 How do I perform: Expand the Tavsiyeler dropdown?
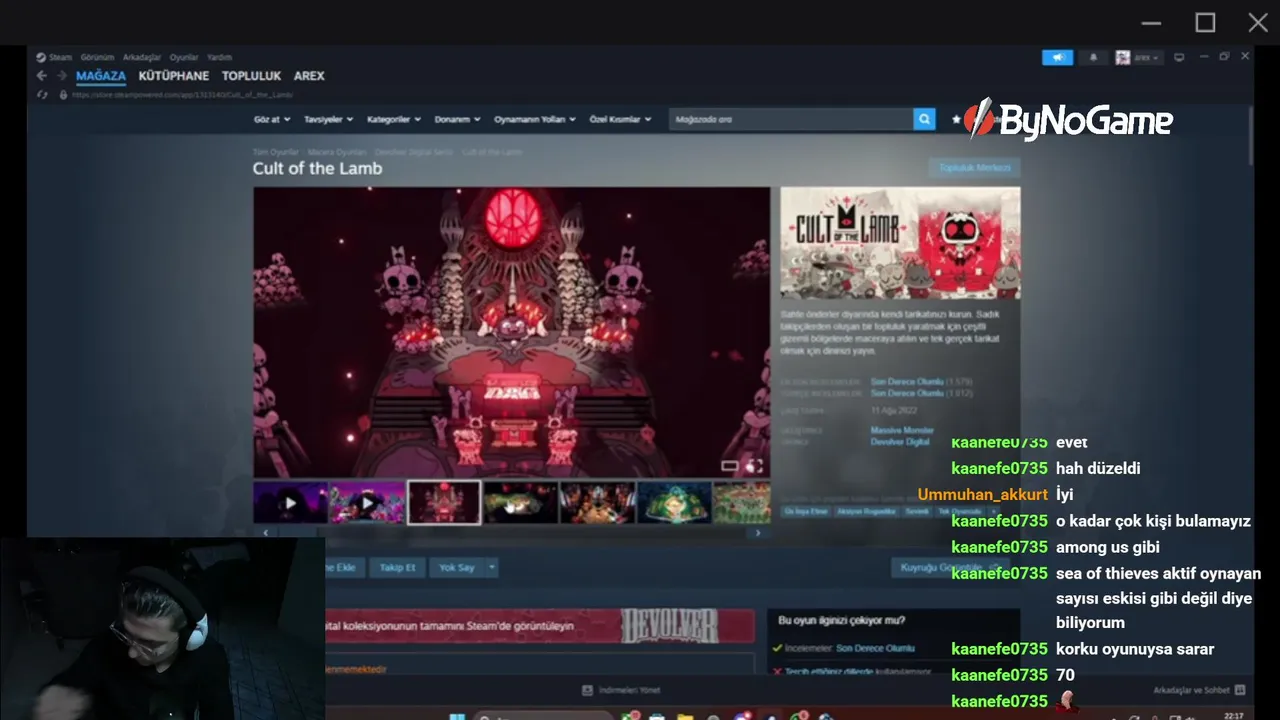pos(329,119)
